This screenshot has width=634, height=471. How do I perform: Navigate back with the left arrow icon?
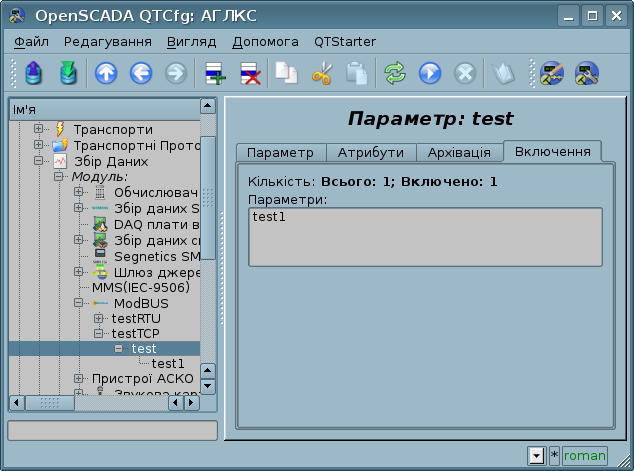tap(140, 73)
